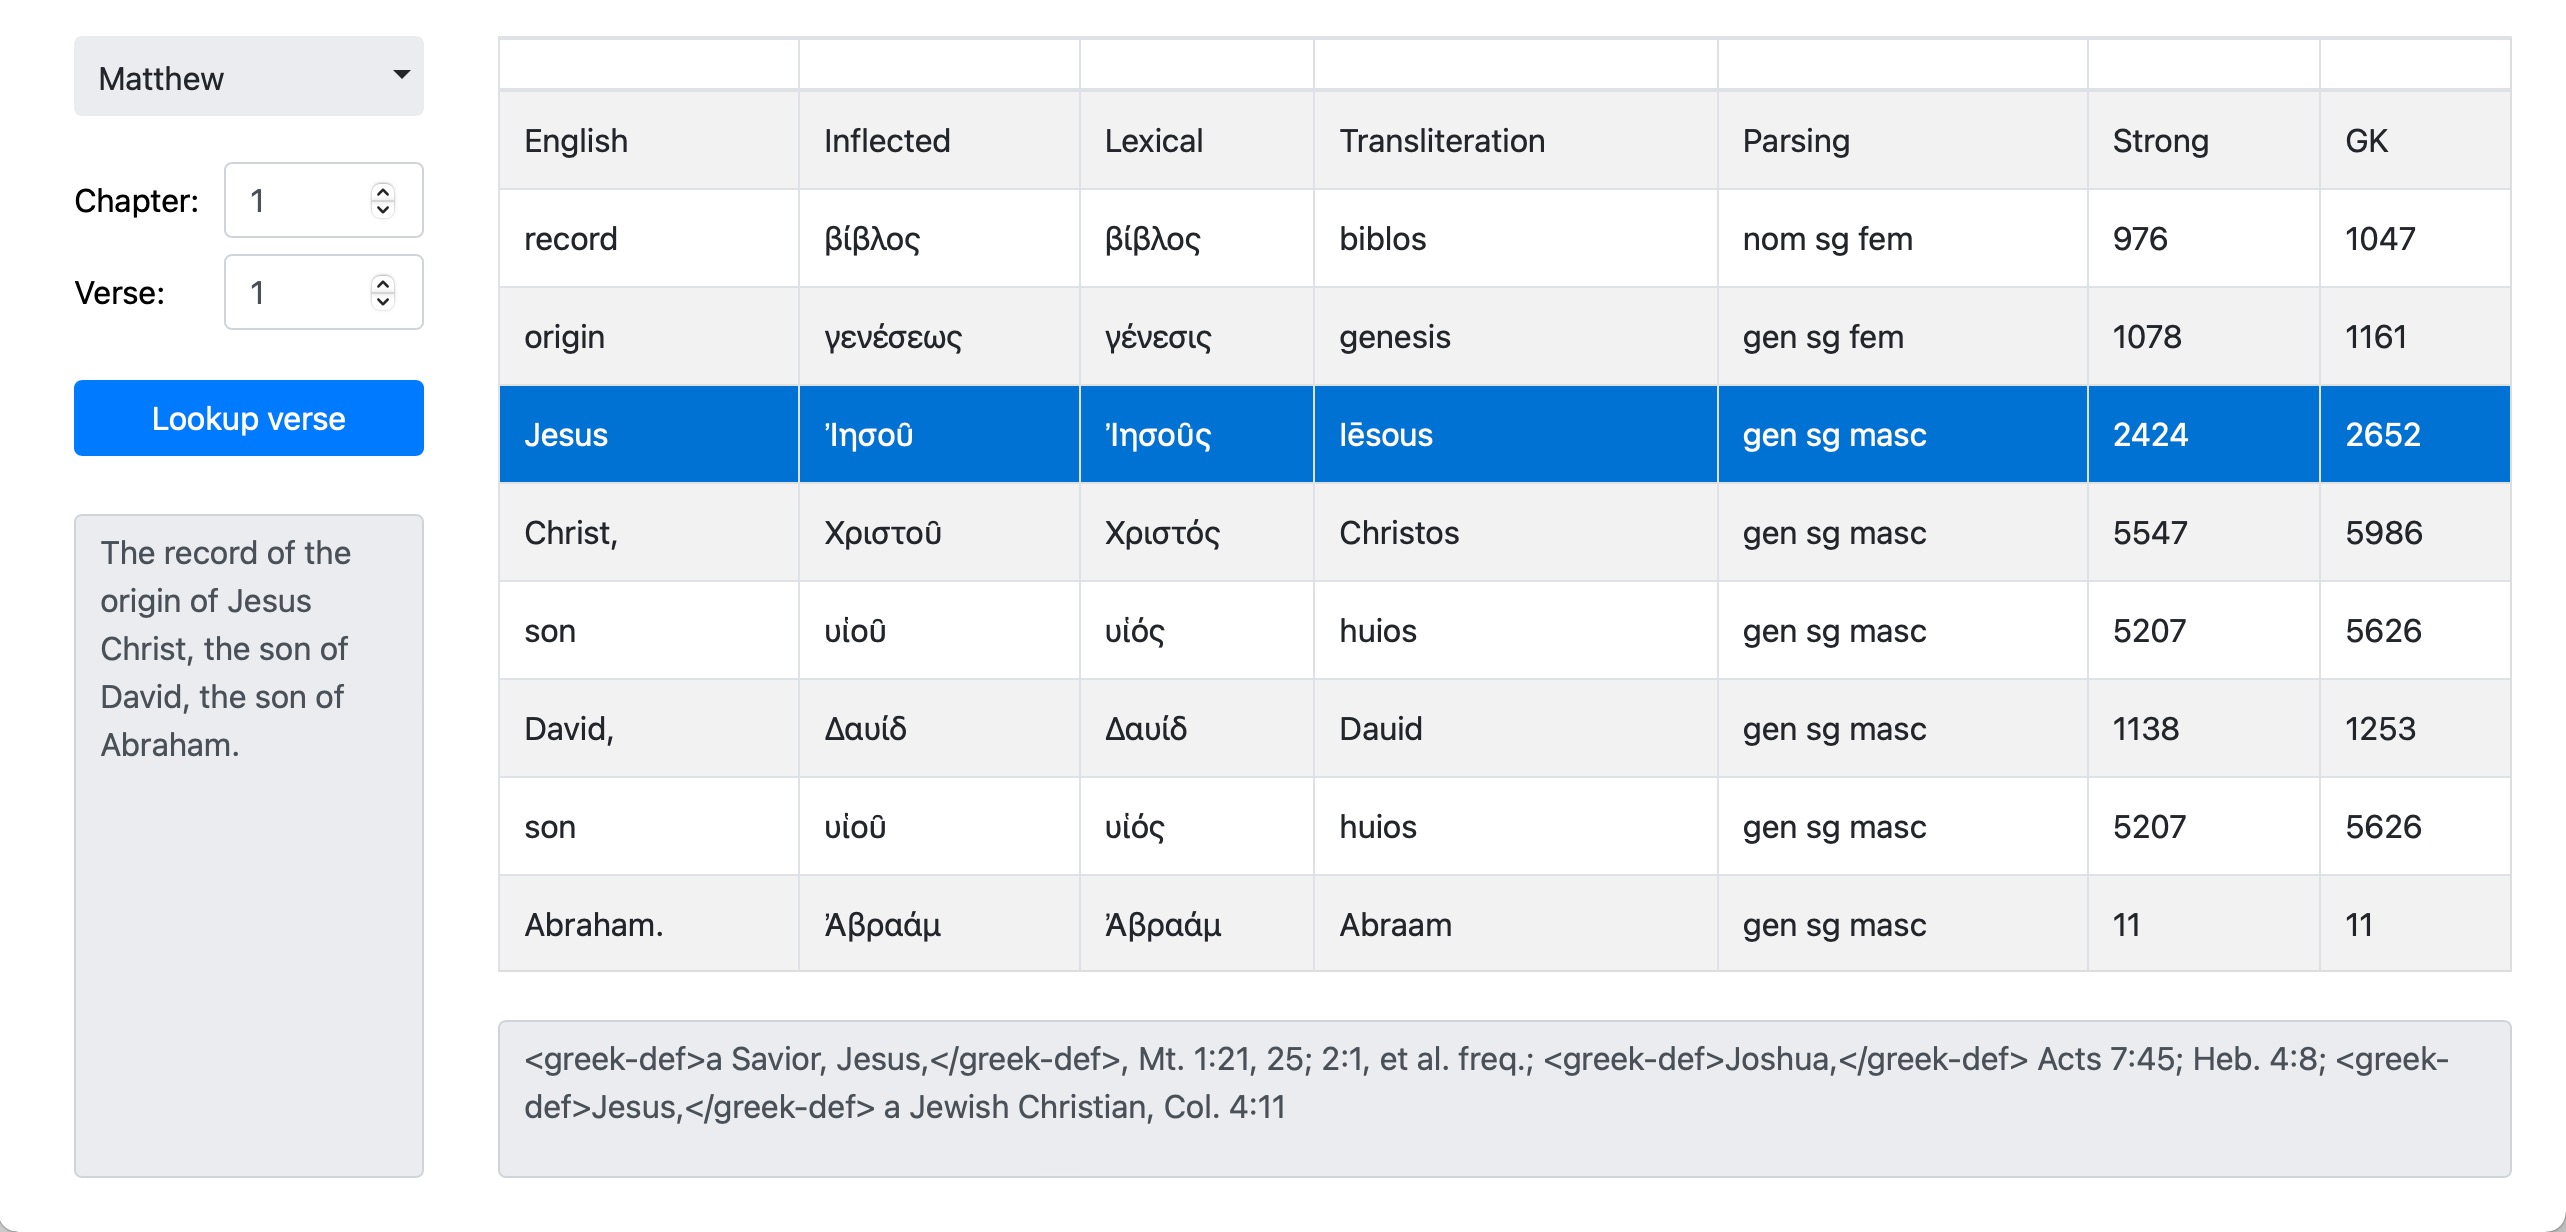The width and height of the screenshot is (2566, 1232).
Task: Click the Greek definition text box
Action: pos(1504,1098)
